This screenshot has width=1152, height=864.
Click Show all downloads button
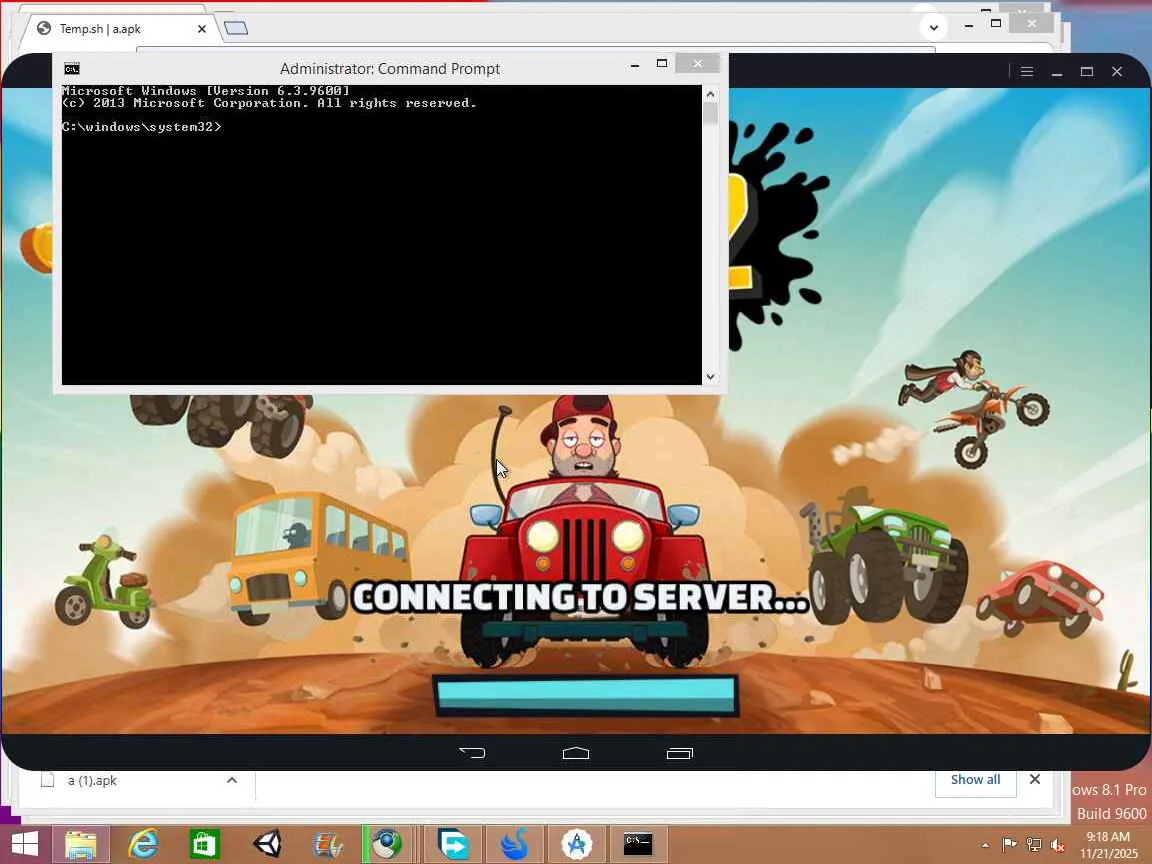pyautogui.click(x=975, y=780)
